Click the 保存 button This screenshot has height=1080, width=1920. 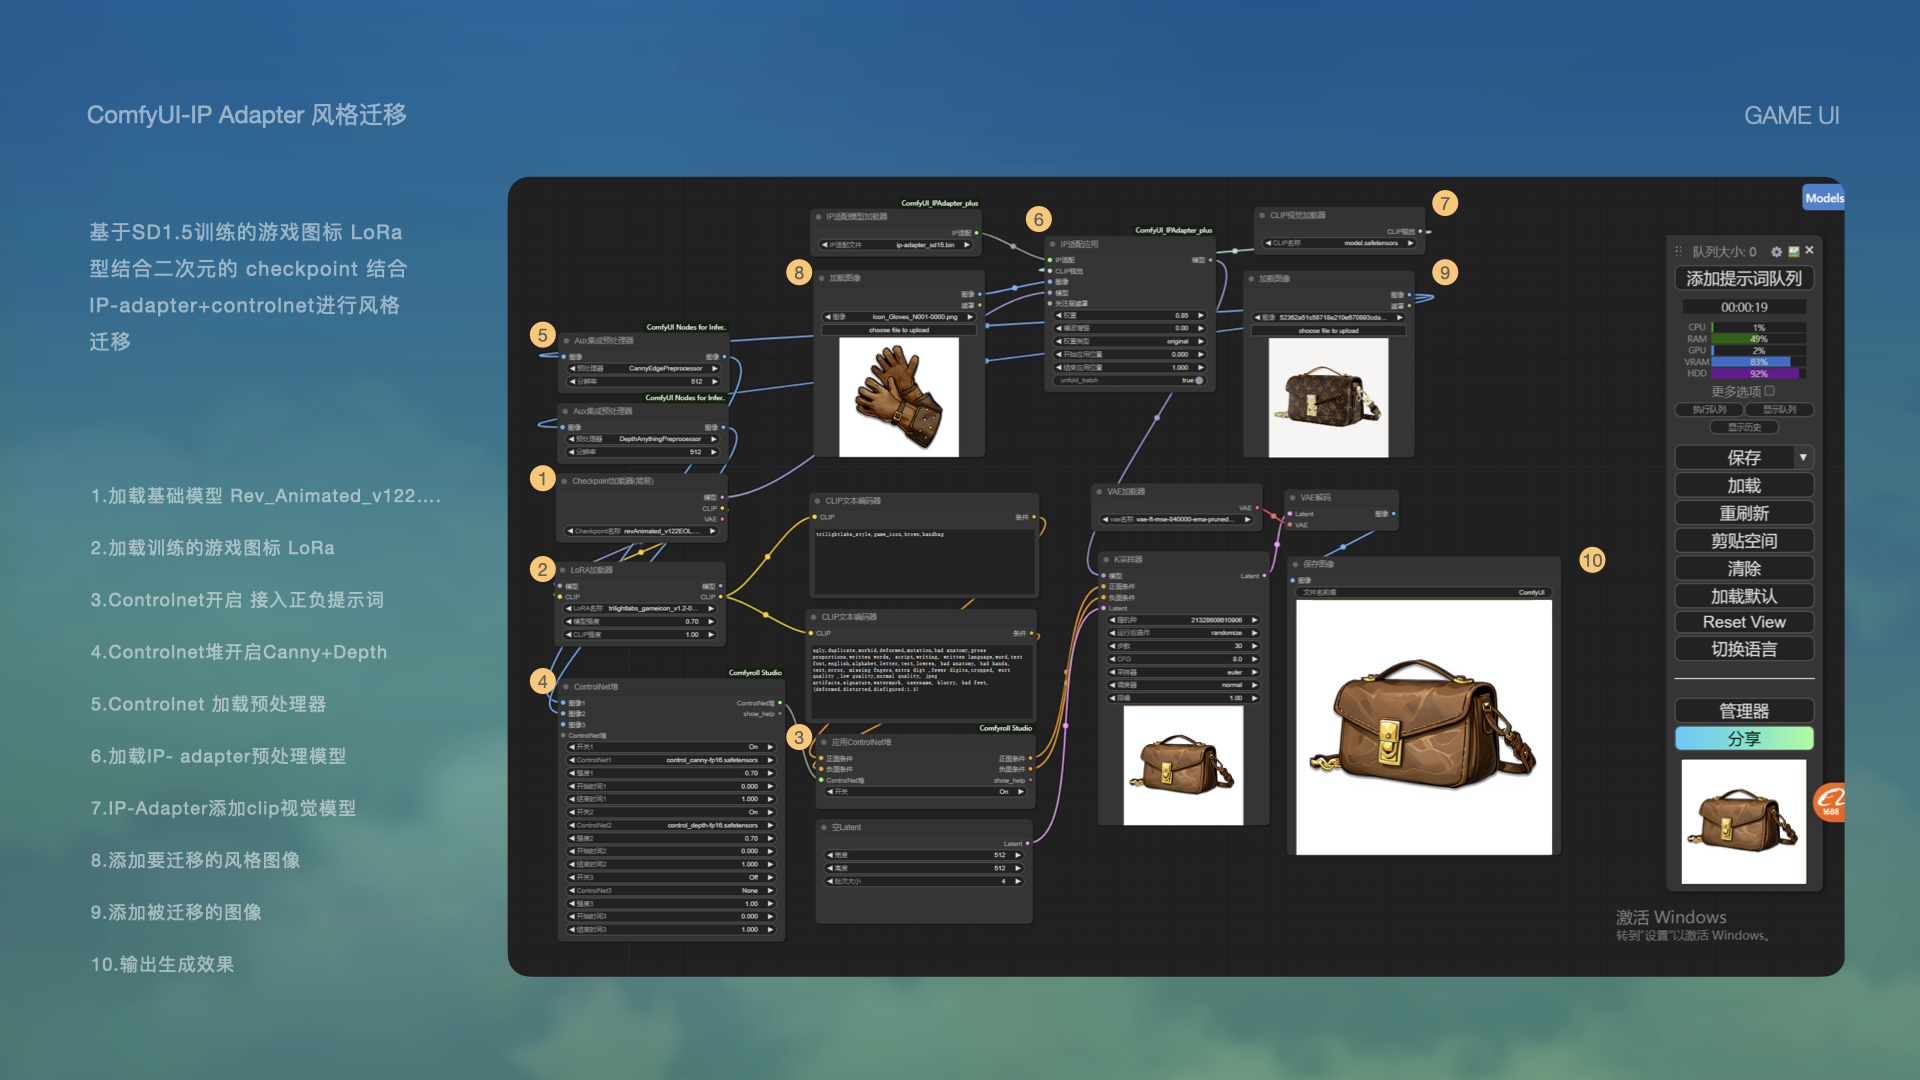click(x=1735, y=458)
